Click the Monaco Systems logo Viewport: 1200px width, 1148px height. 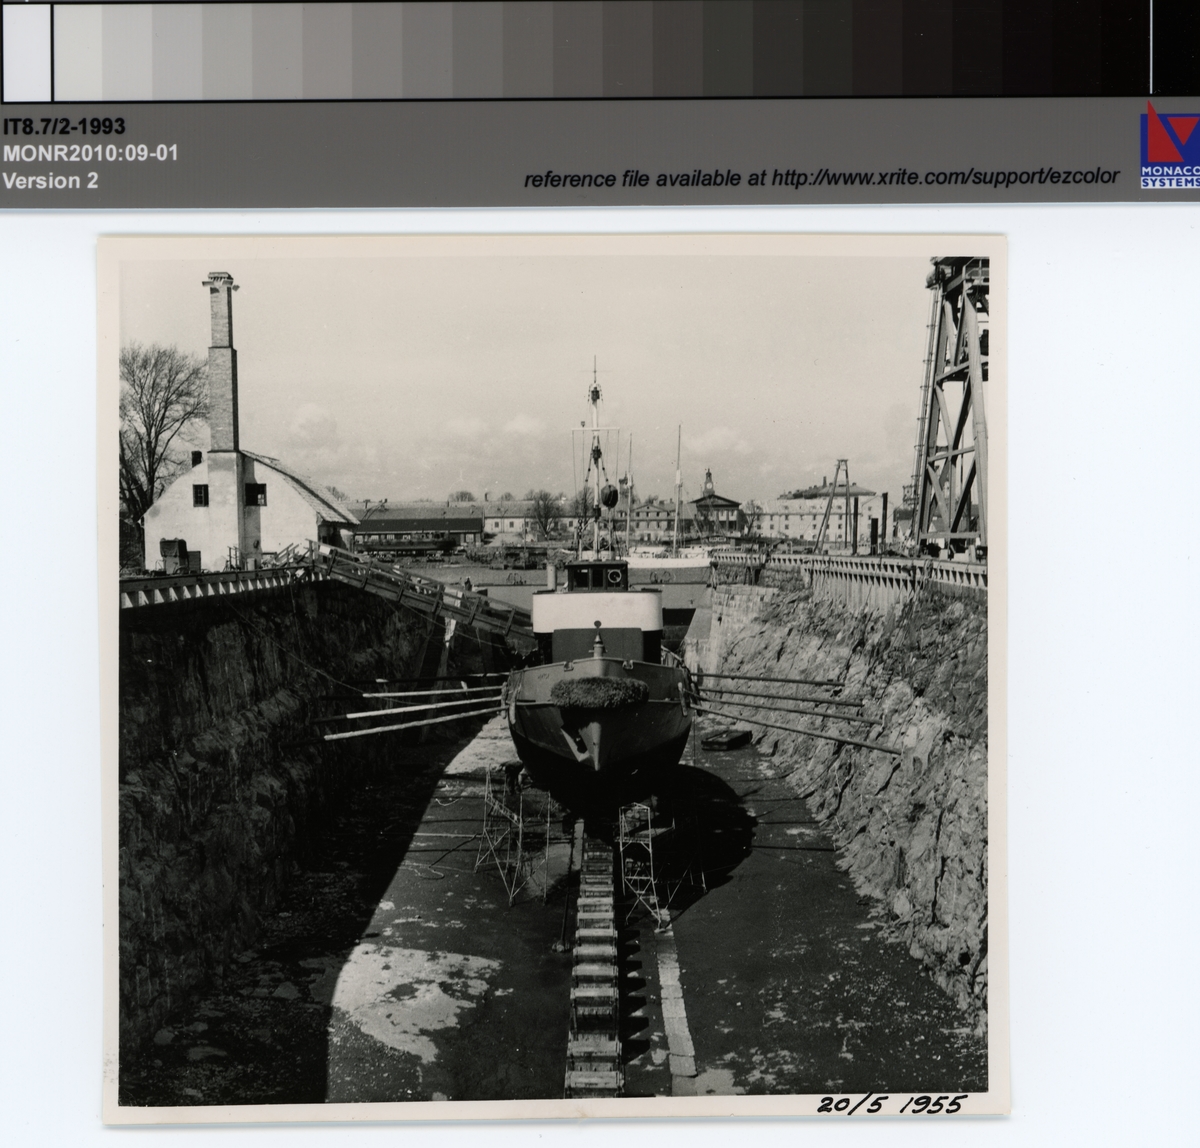[1169, 144]
